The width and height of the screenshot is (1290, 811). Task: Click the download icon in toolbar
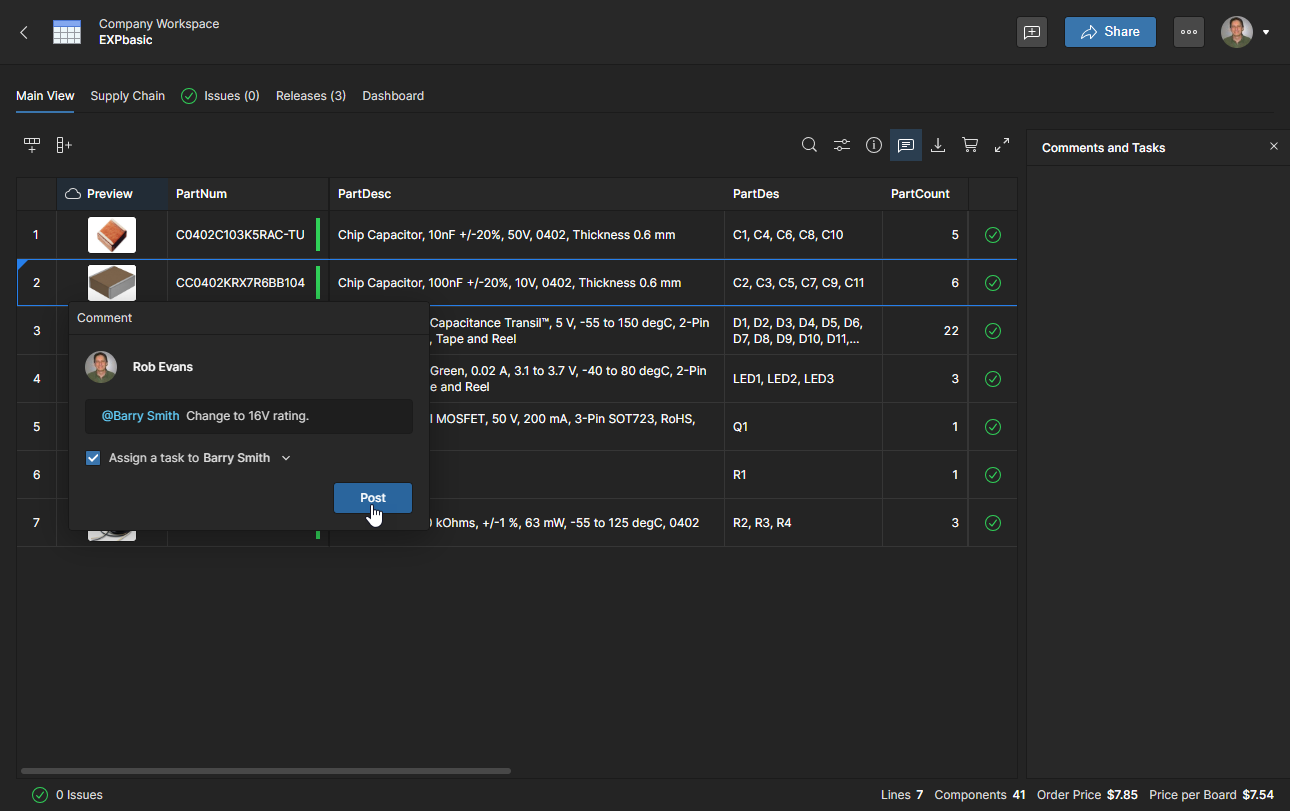click(x=938, y=145)
